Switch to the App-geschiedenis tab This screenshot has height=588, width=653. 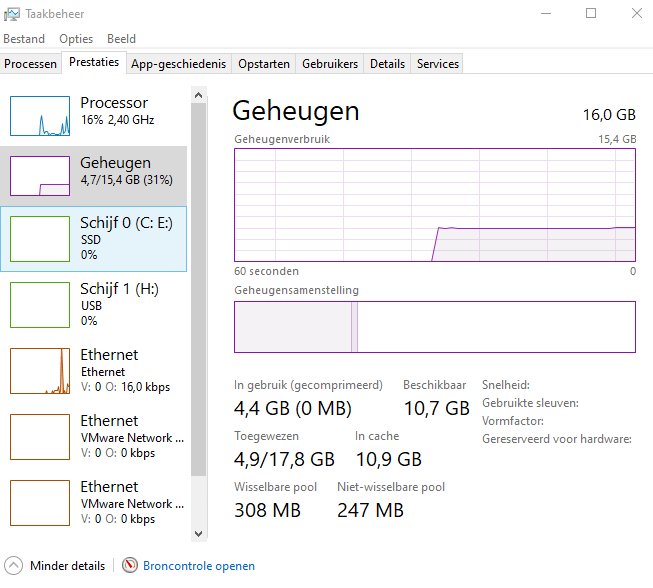pos(179,64)
